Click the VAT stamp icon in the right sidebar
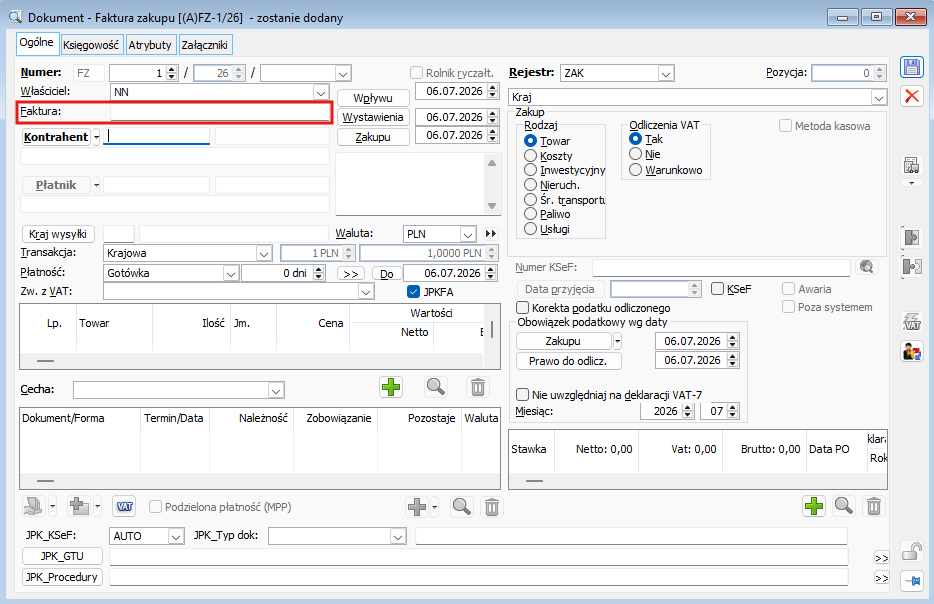This screenshot has height=604, width=934. click(x=911, y=322)
